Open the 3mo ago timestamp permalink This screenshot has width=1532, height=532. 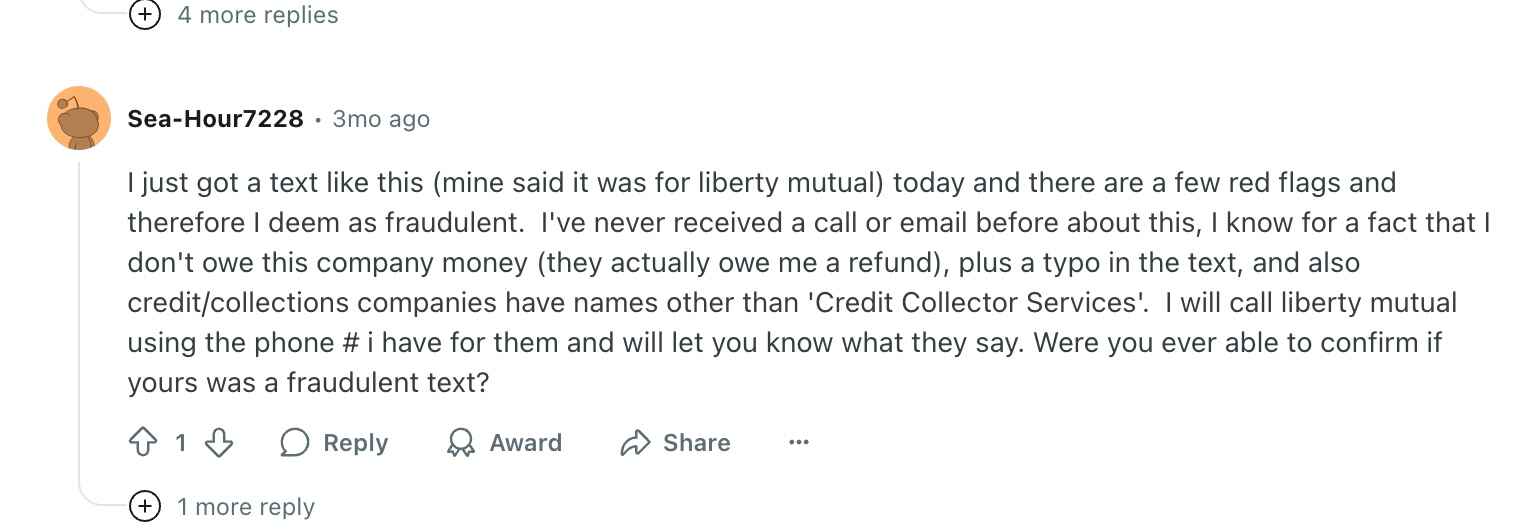(381, 119)
